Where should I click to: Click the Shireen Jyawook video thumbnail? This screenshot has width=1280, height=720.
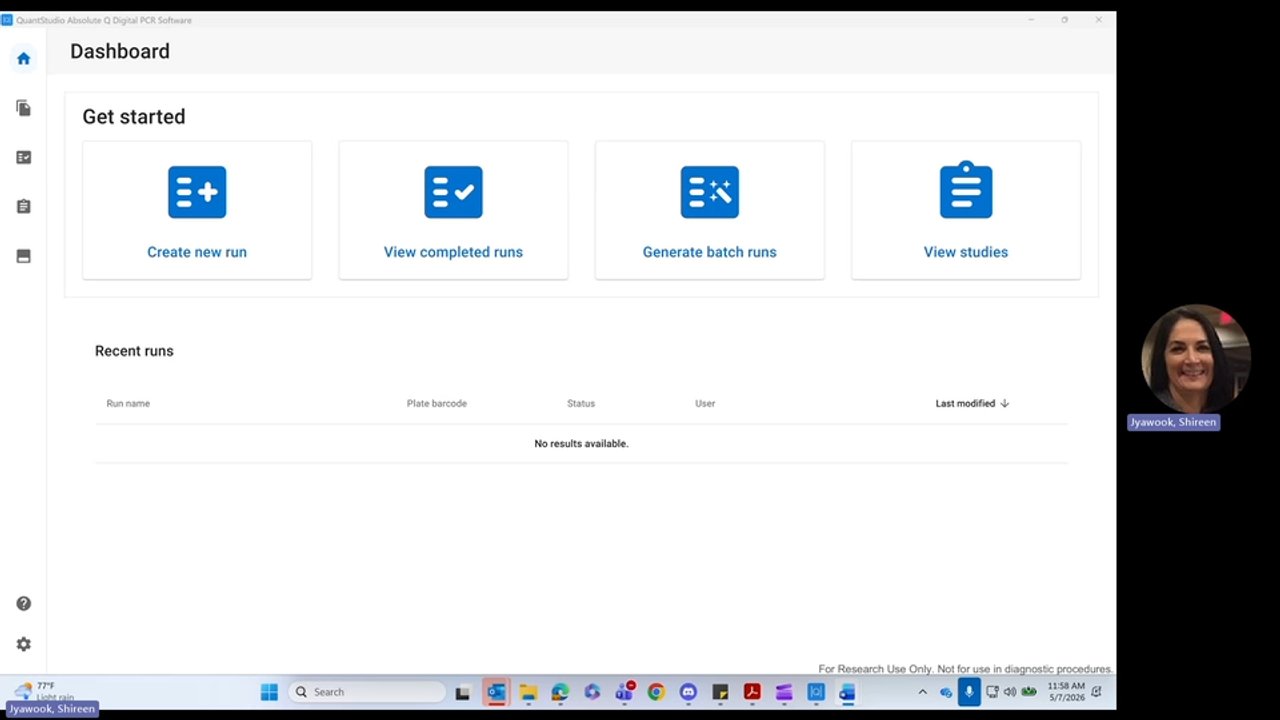pos(1196,359)
